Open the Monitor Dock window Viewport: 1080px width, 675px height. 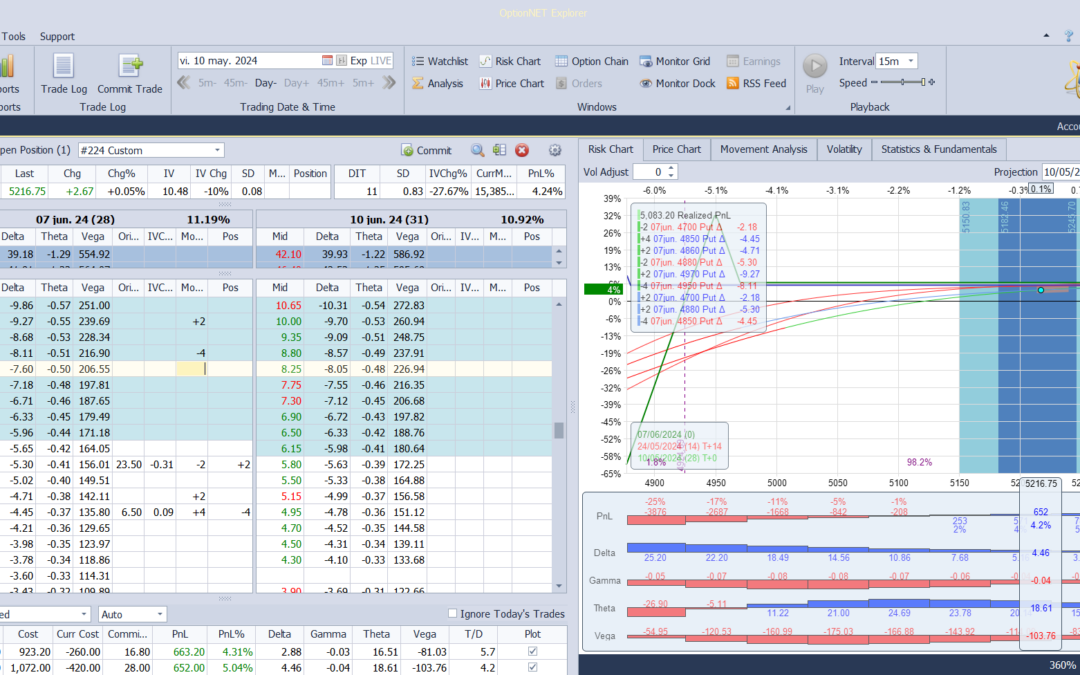coord(677,83)
